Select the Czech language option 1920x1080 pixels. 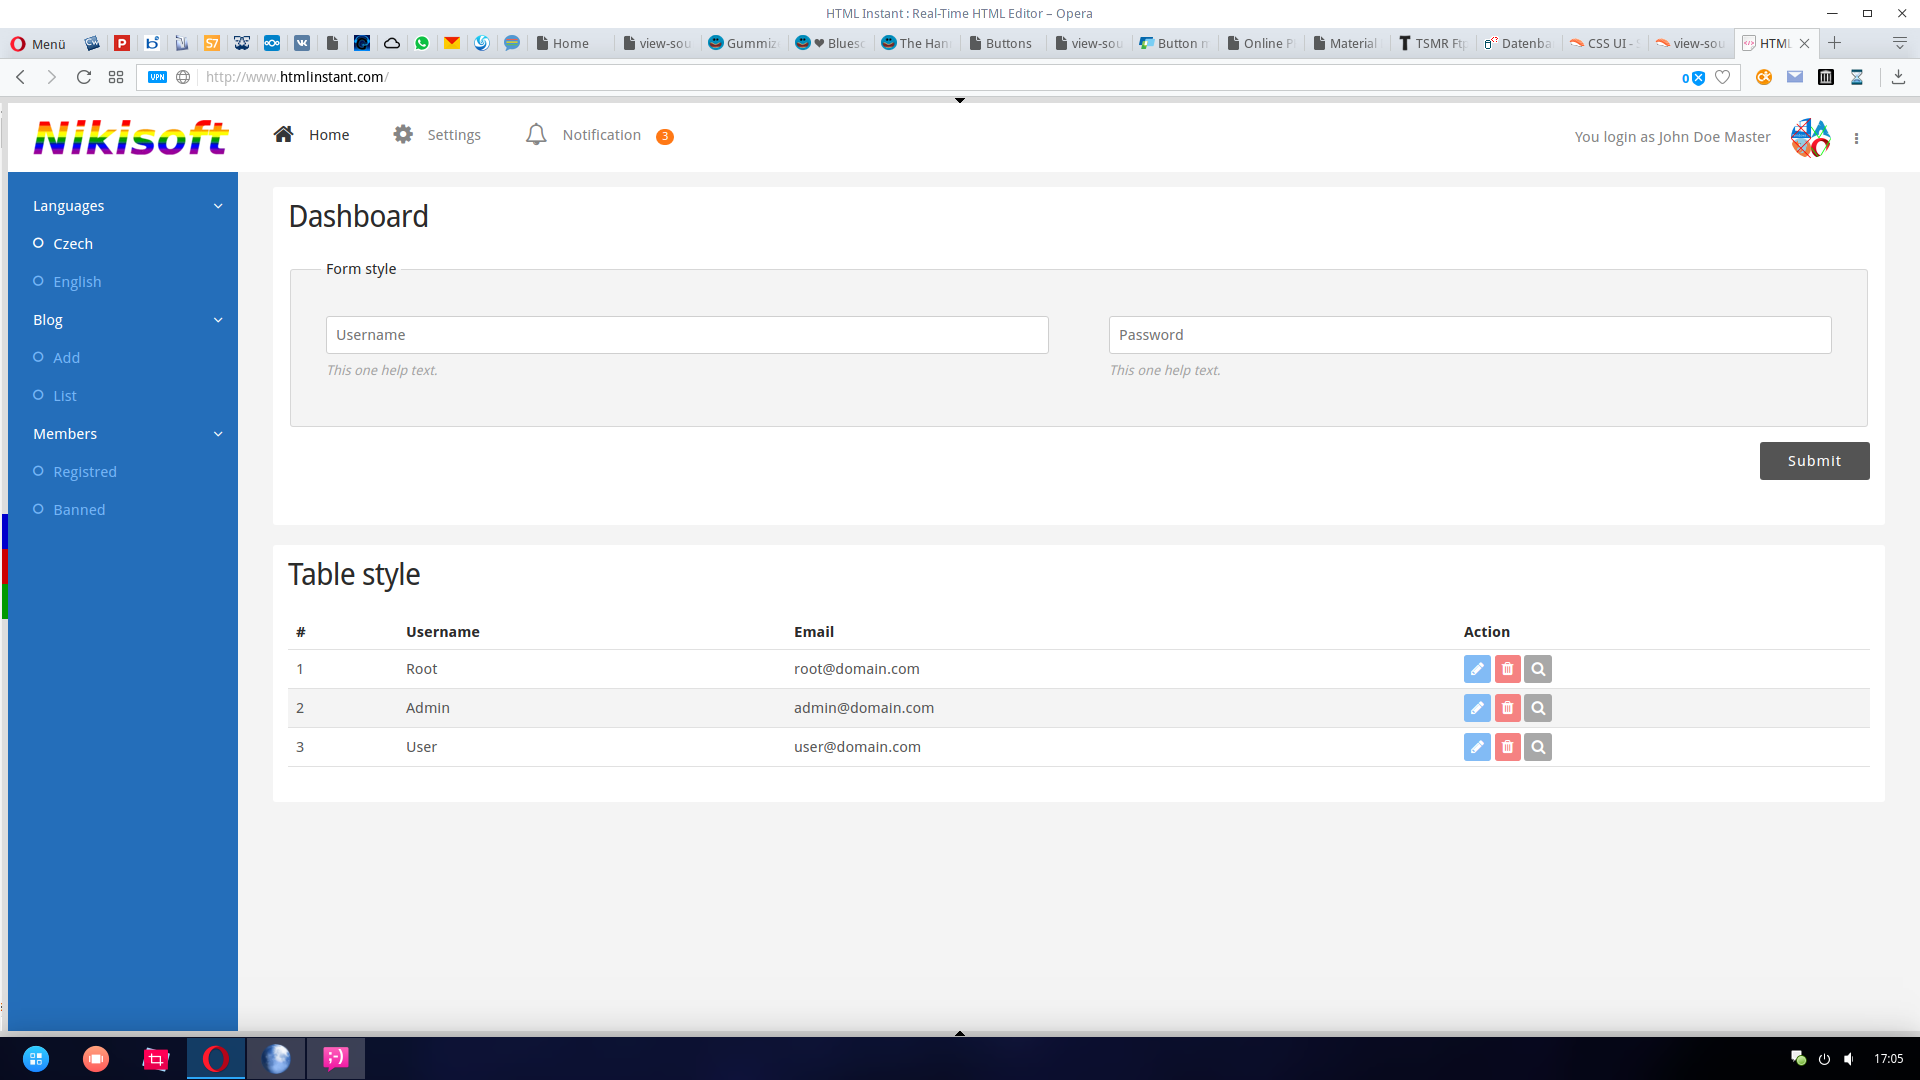click(73, 244)
